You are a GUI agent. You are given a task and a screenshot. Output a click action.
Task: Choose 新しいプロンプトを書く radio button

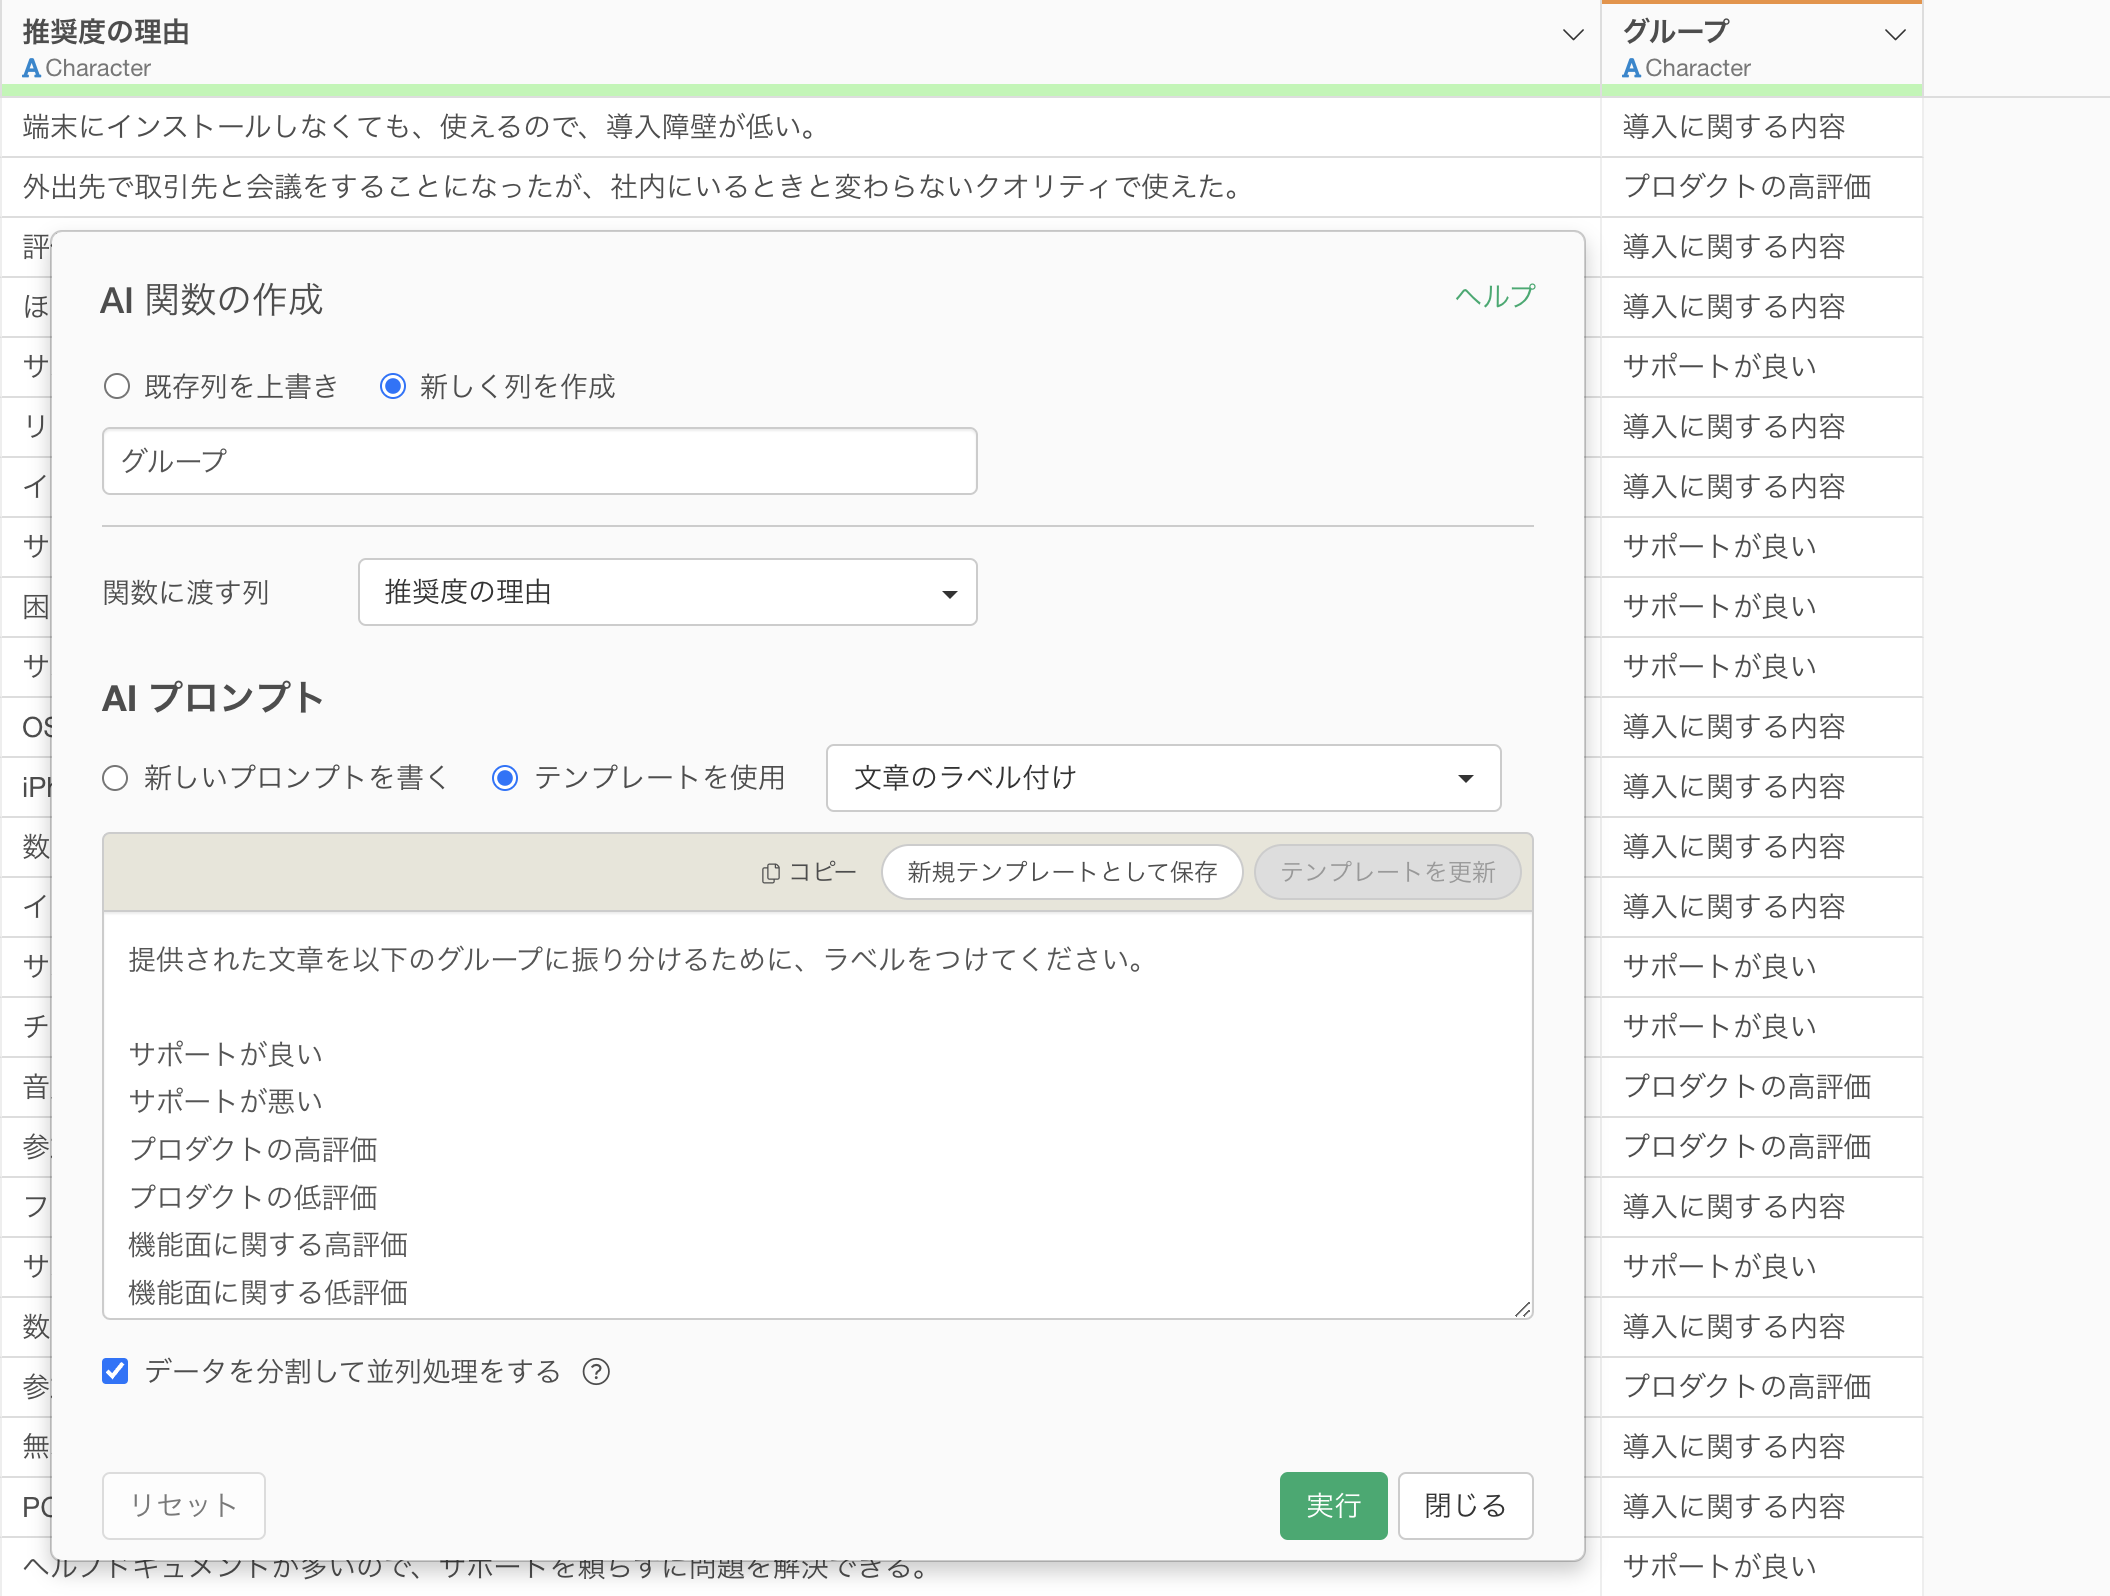pos(115,778)
